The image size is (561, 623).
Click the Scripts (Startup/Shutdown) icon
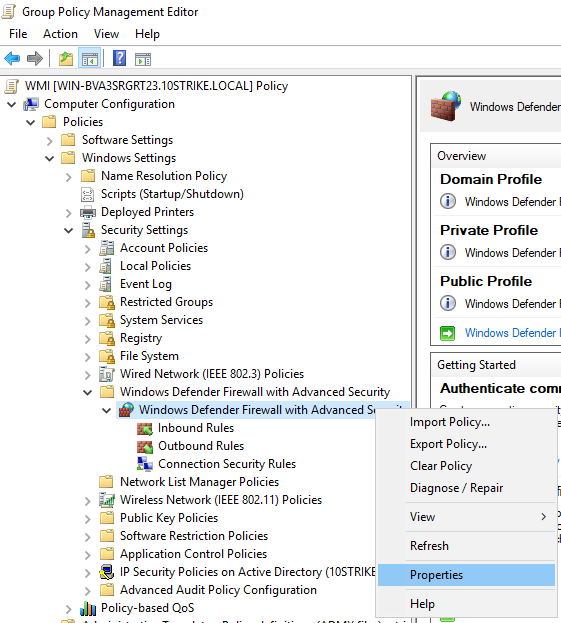click(87, 194)
